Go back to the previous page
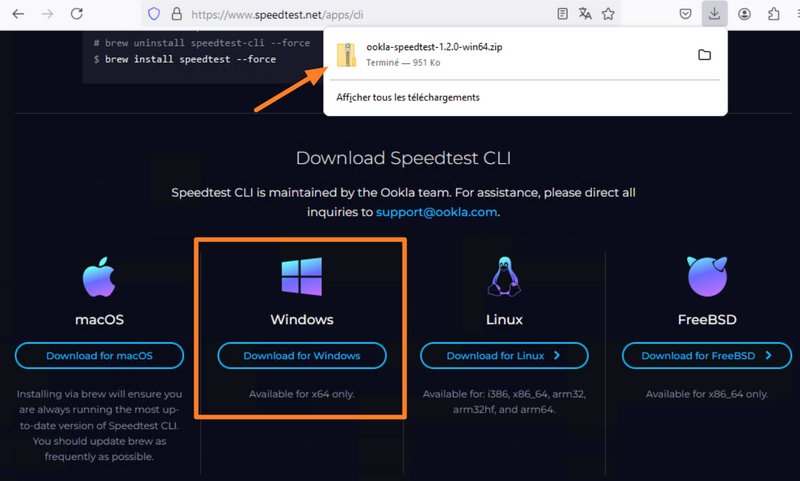This screenshot has height=481, width=800. (x=18, y=14)
